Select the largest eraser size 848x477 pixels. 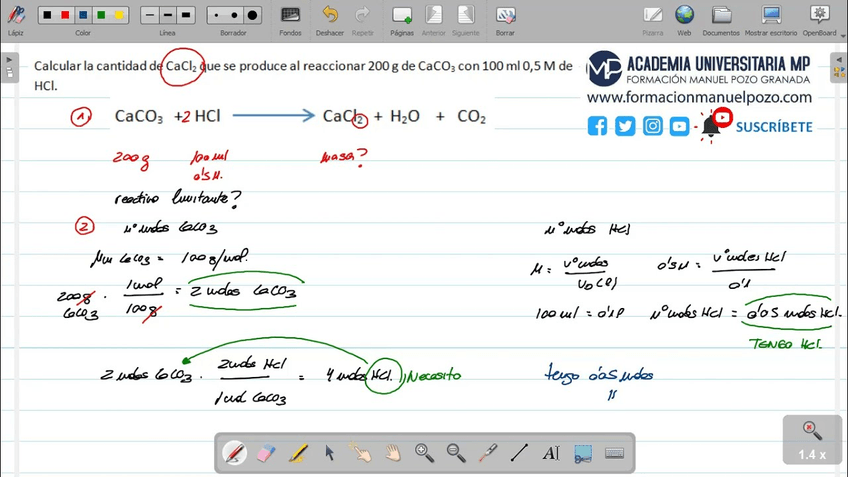[x=252, y=15]
